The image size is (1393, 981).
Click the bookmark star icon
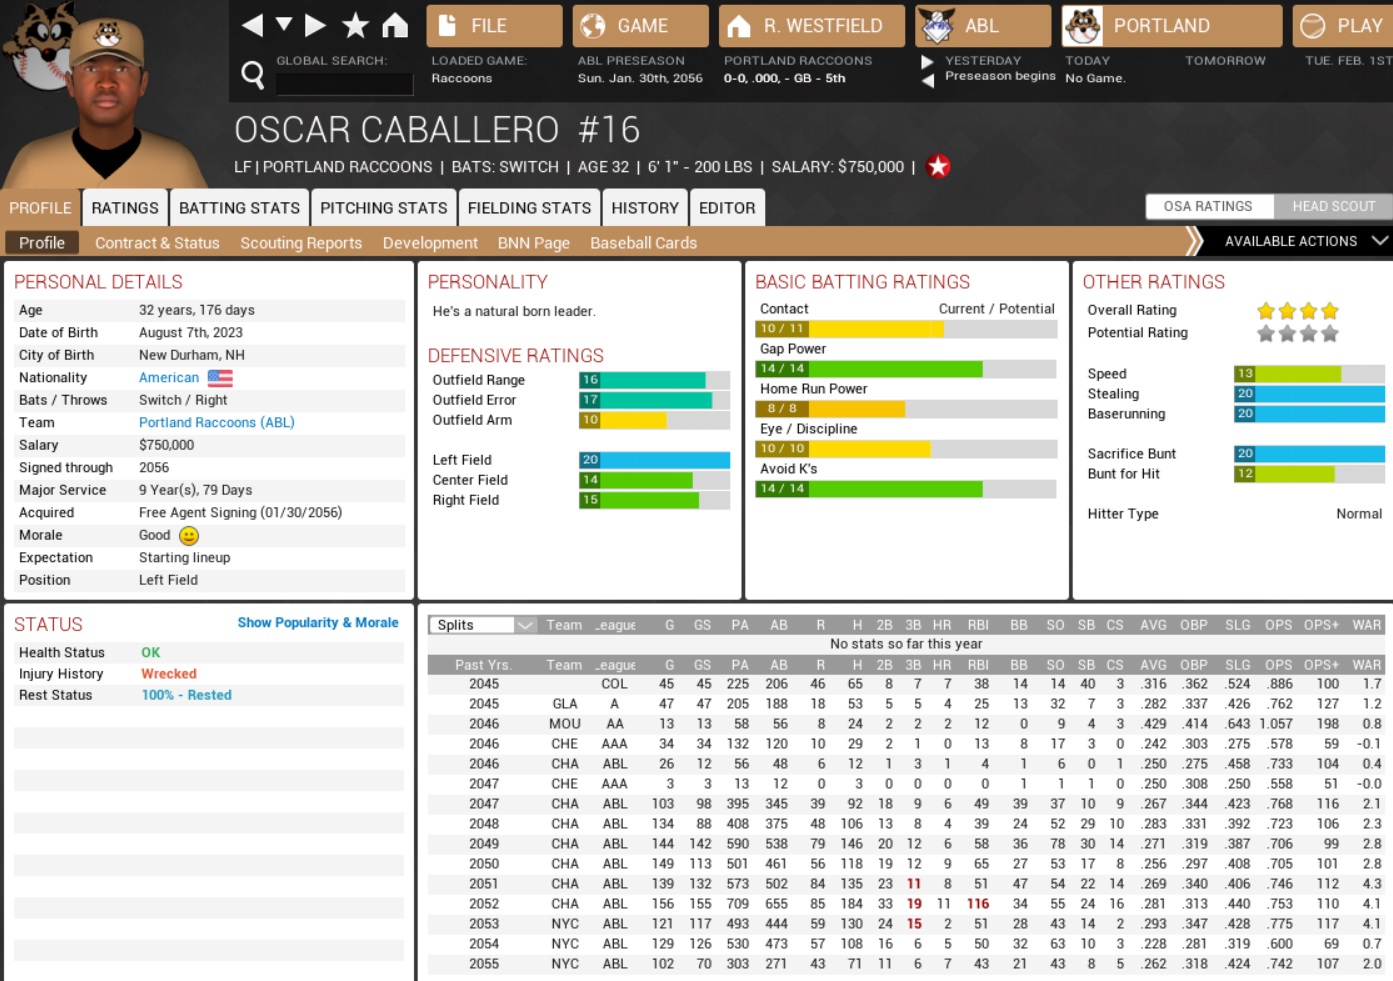coord(355,25)
